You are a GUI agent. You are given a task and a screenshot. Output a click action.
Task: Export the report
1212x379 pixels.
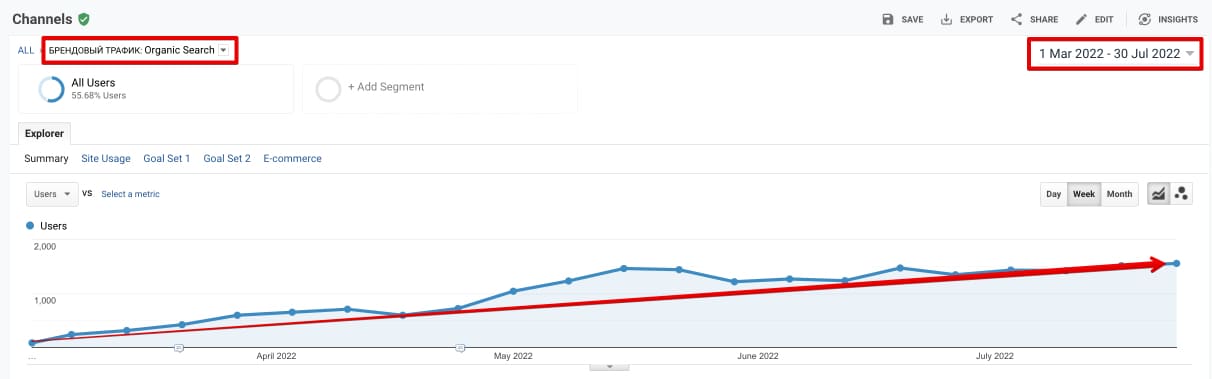click(966, 19)
